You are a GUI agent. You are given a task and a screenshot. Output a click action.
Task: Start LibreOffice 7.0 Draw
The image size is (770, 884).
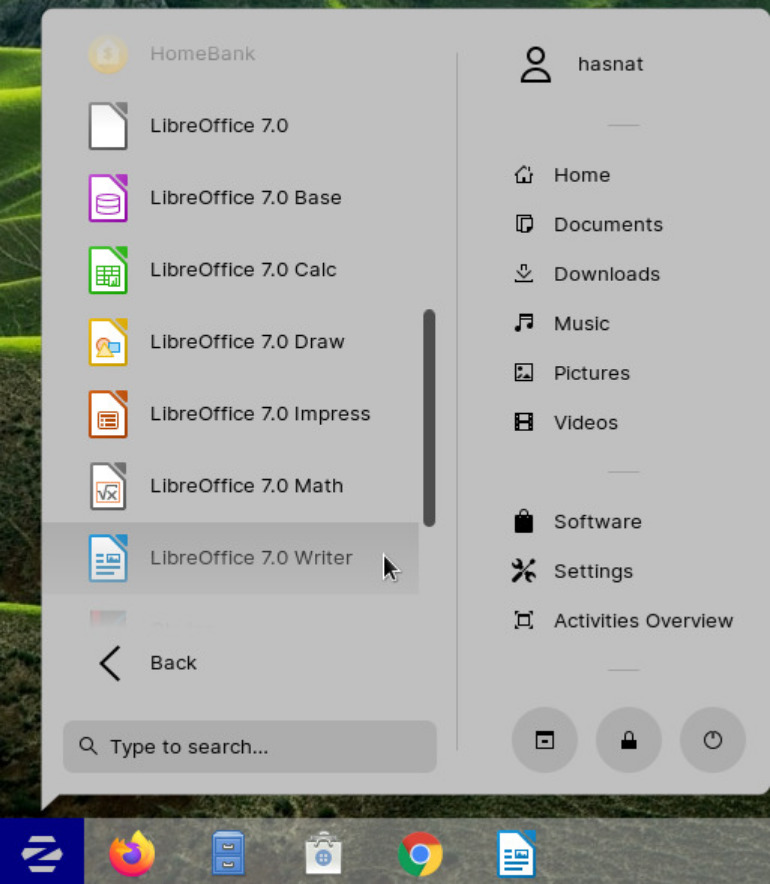click(x=230, y=342)
